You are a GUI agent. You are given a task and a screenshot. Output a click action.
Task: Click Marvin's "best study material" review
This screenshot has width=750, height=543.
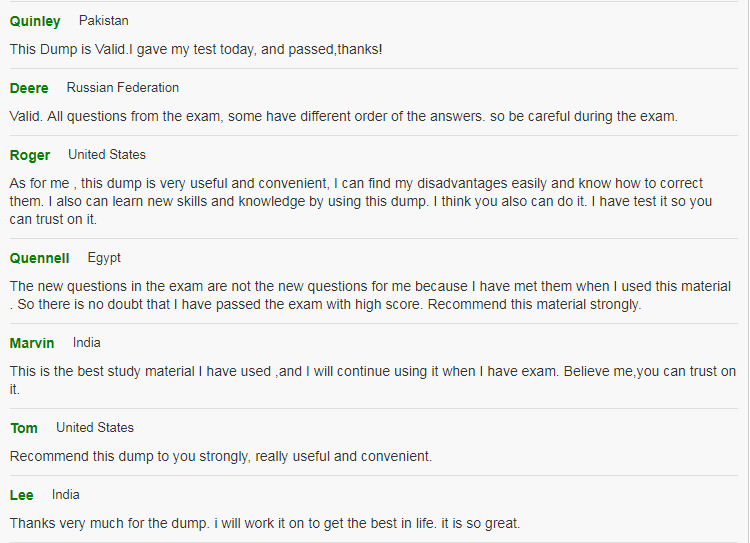click(x=373, y=380)
